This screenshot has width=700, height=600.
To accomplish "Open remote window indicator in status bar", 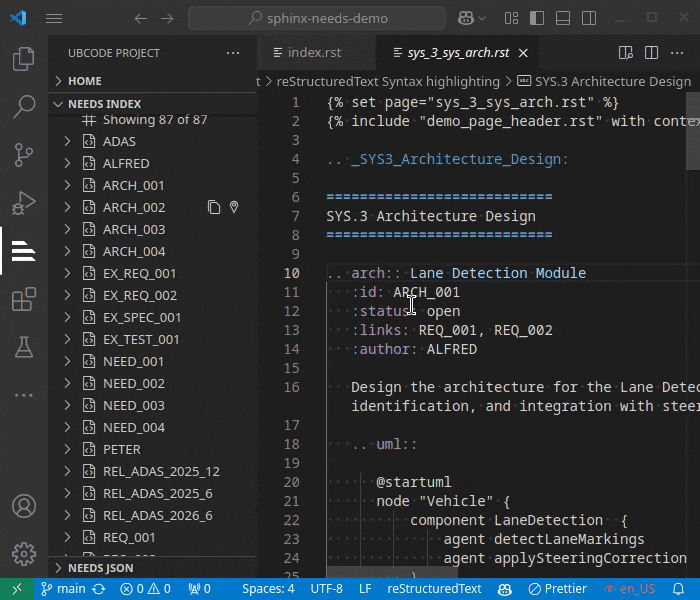I will coord(17,589).
